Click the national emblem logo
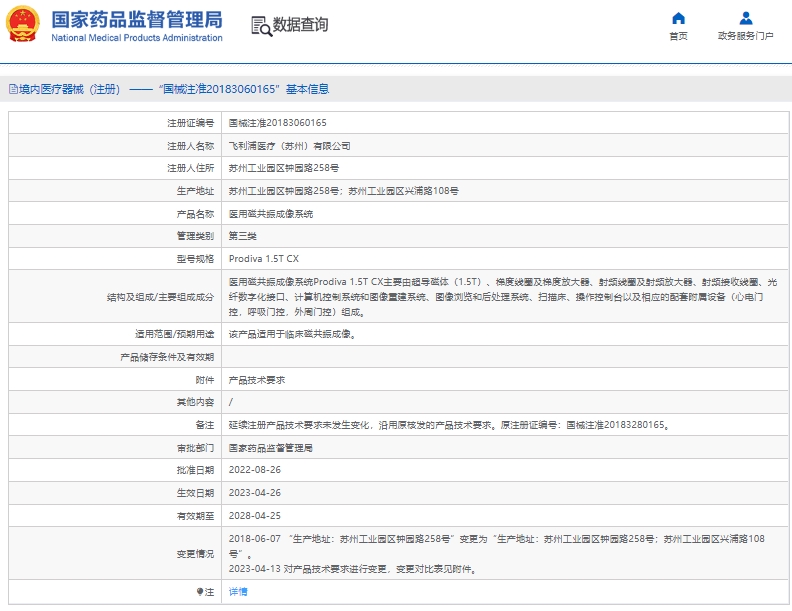 click(x=23, y=23)
